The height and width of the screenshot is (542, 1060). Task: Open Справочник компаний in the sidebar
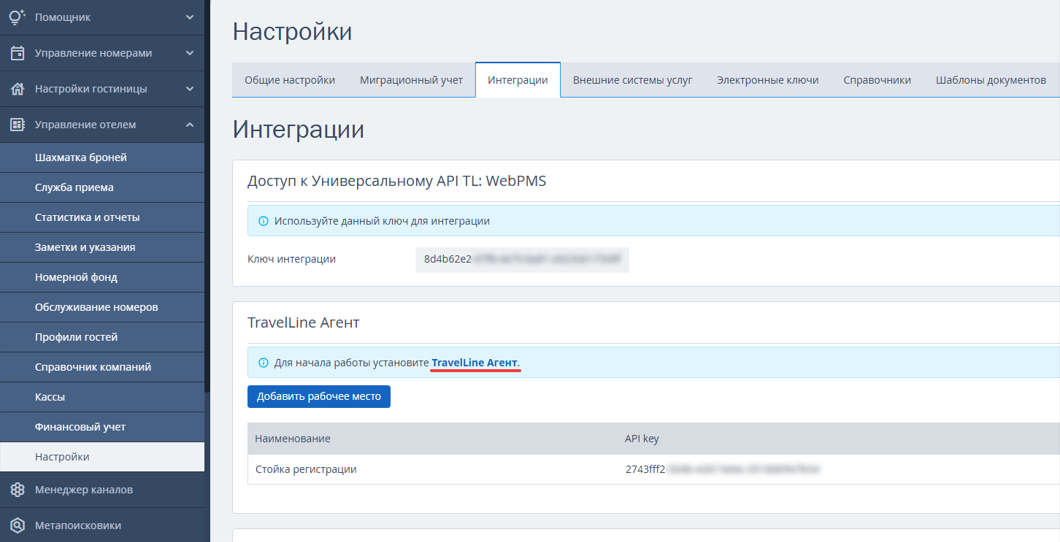pos(102,367)
